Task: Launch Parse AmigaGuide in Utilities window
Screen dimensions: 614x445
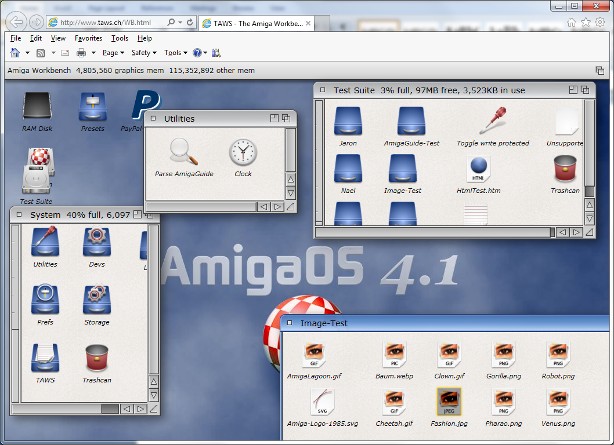Action: (184, 153)
